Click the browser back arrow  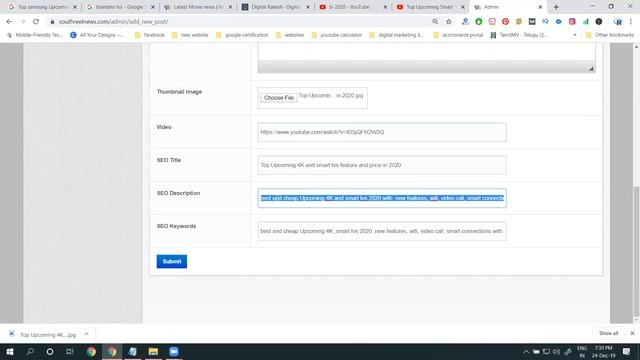point(9,22)
